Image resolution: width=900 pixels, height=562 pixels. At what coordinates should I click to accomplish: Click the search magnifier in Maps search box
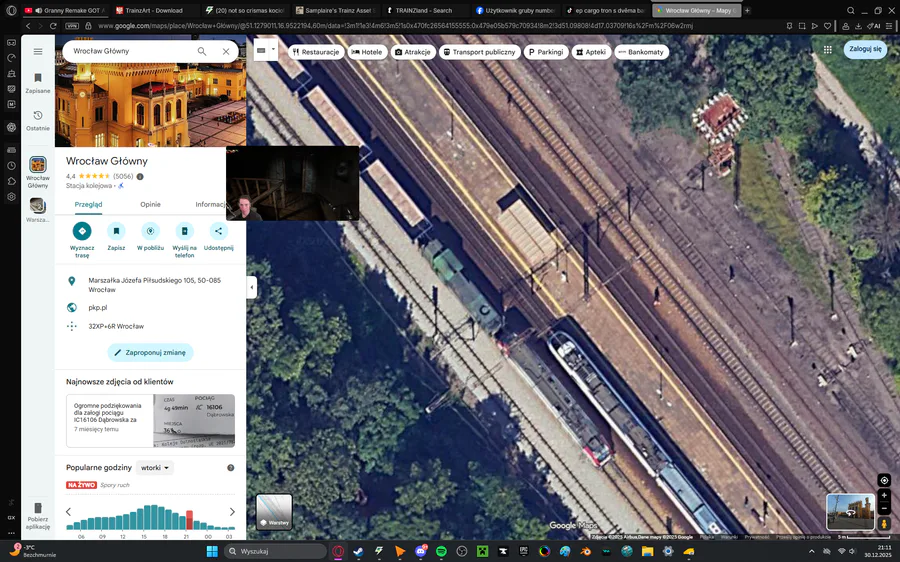click(202, 51)
